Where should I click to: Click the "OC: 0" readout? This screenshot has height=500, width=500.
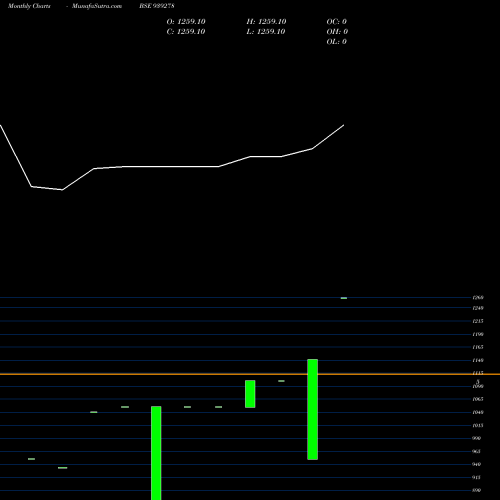pos(337,22)
